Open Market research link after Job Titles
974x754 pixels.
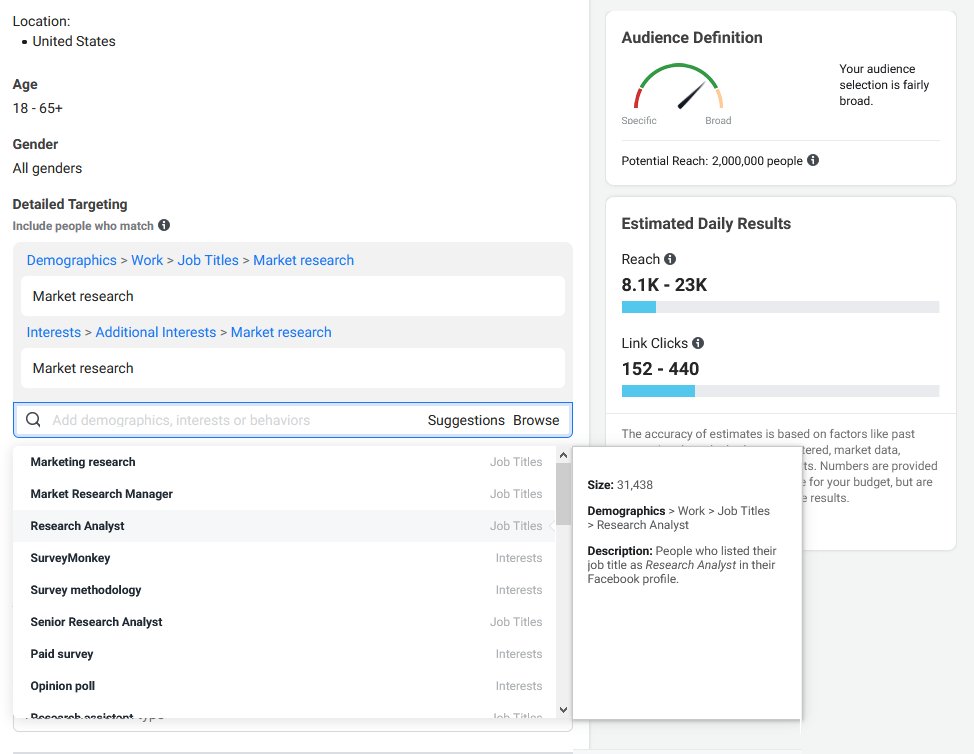point(303,260)
